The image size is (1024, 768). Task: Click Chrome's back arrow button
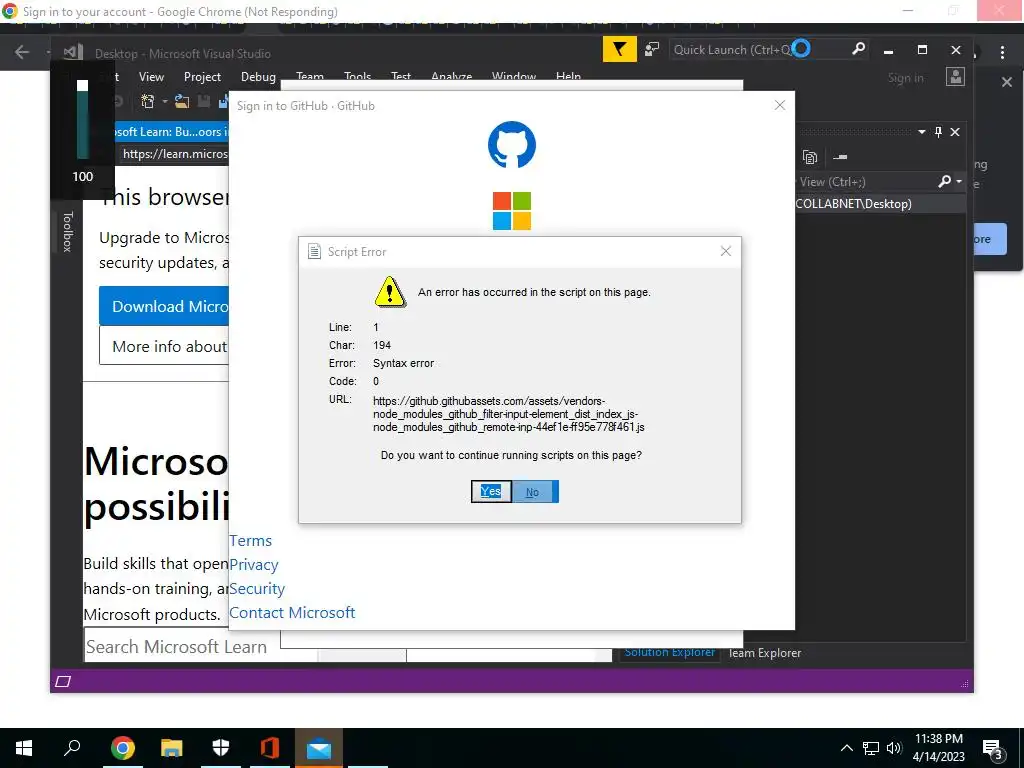pos(22,52)
